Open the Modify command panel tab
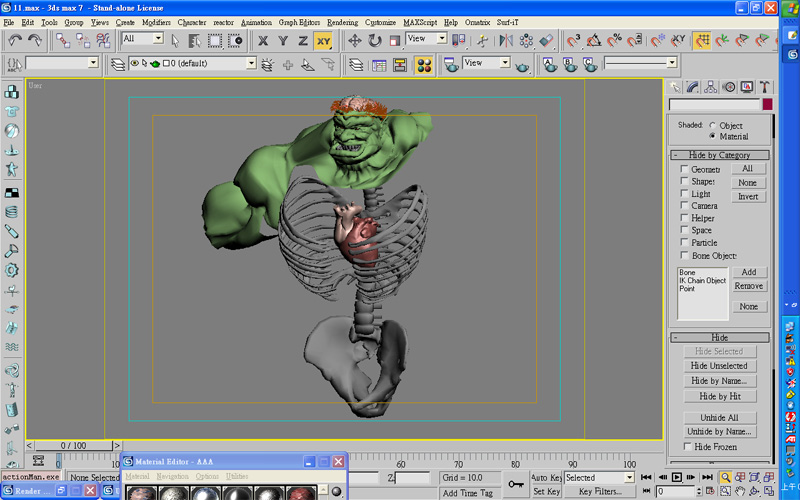The width and height of the screenshot is (800, 500). (x=693, y=87)
